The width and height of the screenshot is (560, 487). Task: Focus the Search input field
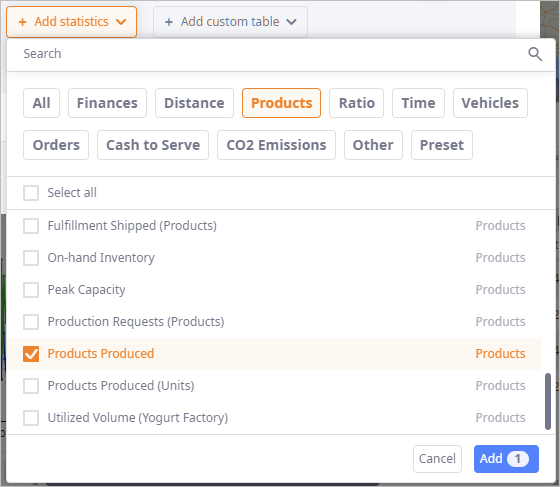tap(271, 54)
